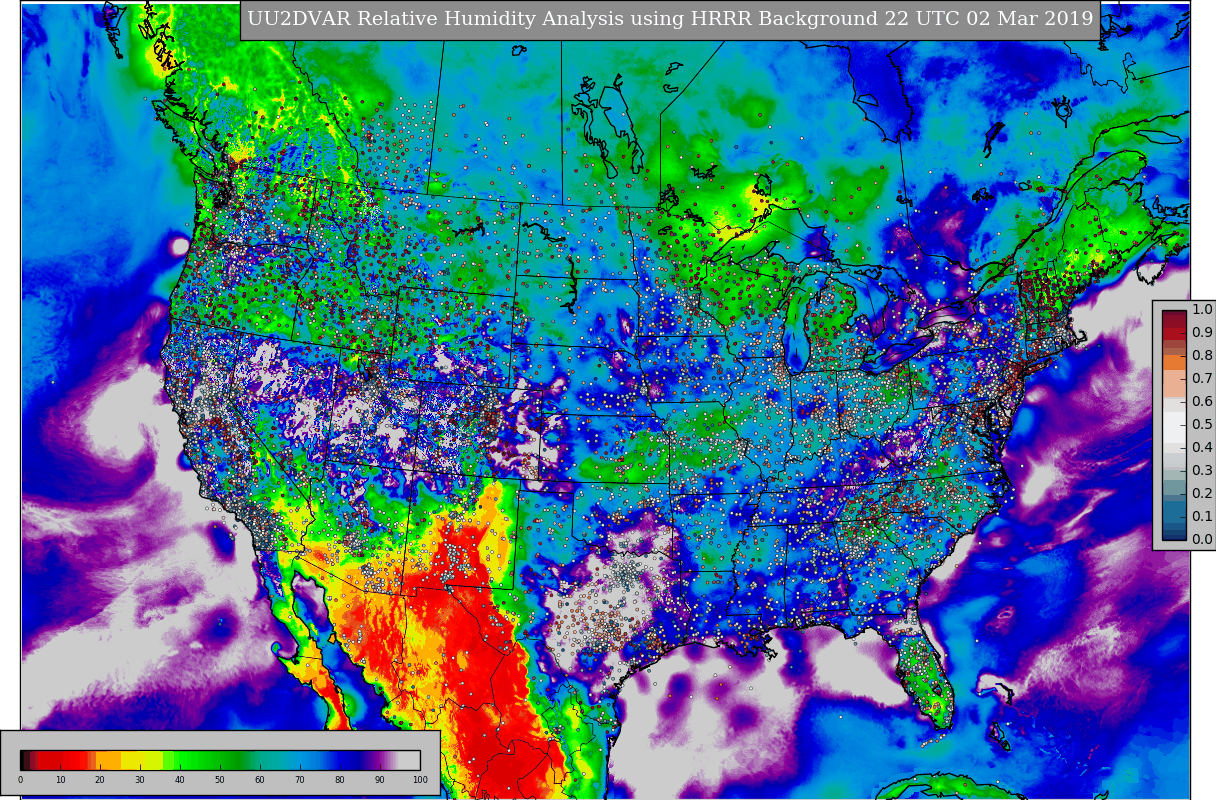Screen dimensions: 1216x800
Task: Click the '10' tick label on humidity colorbar
Action: click(60, 780)
